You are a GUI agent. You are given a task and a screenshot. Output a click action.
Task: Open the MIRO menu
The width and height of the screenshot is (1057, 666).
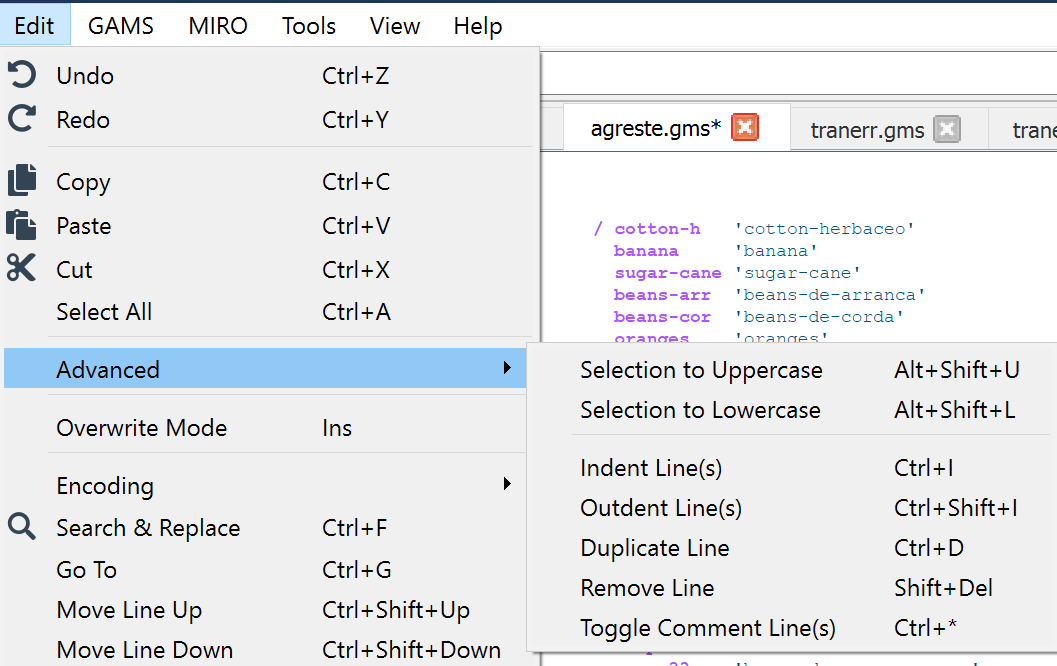(x=217, y=26)
